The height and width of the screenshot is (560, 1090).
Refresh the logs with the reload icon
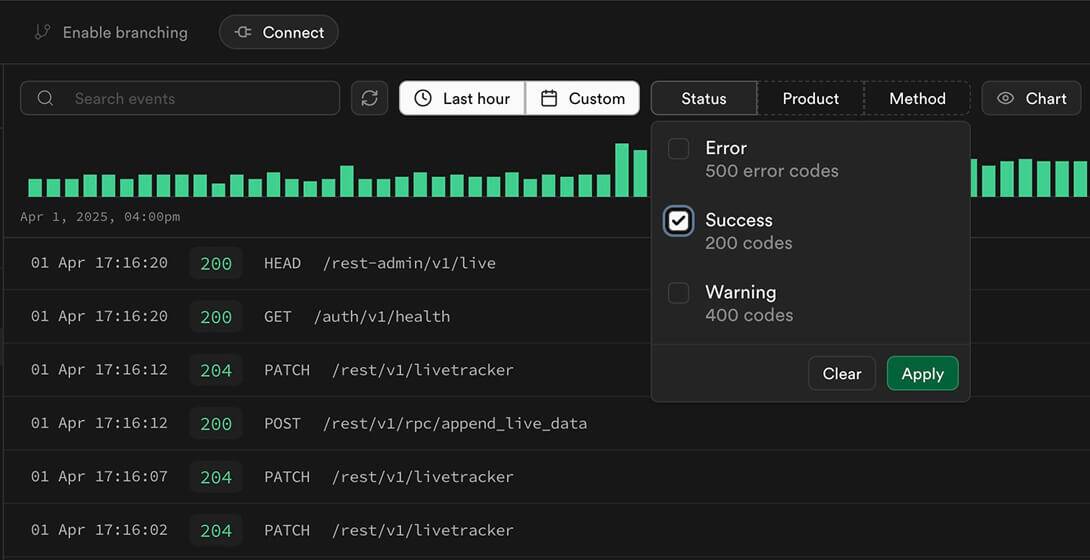click(x=370, y=99)
